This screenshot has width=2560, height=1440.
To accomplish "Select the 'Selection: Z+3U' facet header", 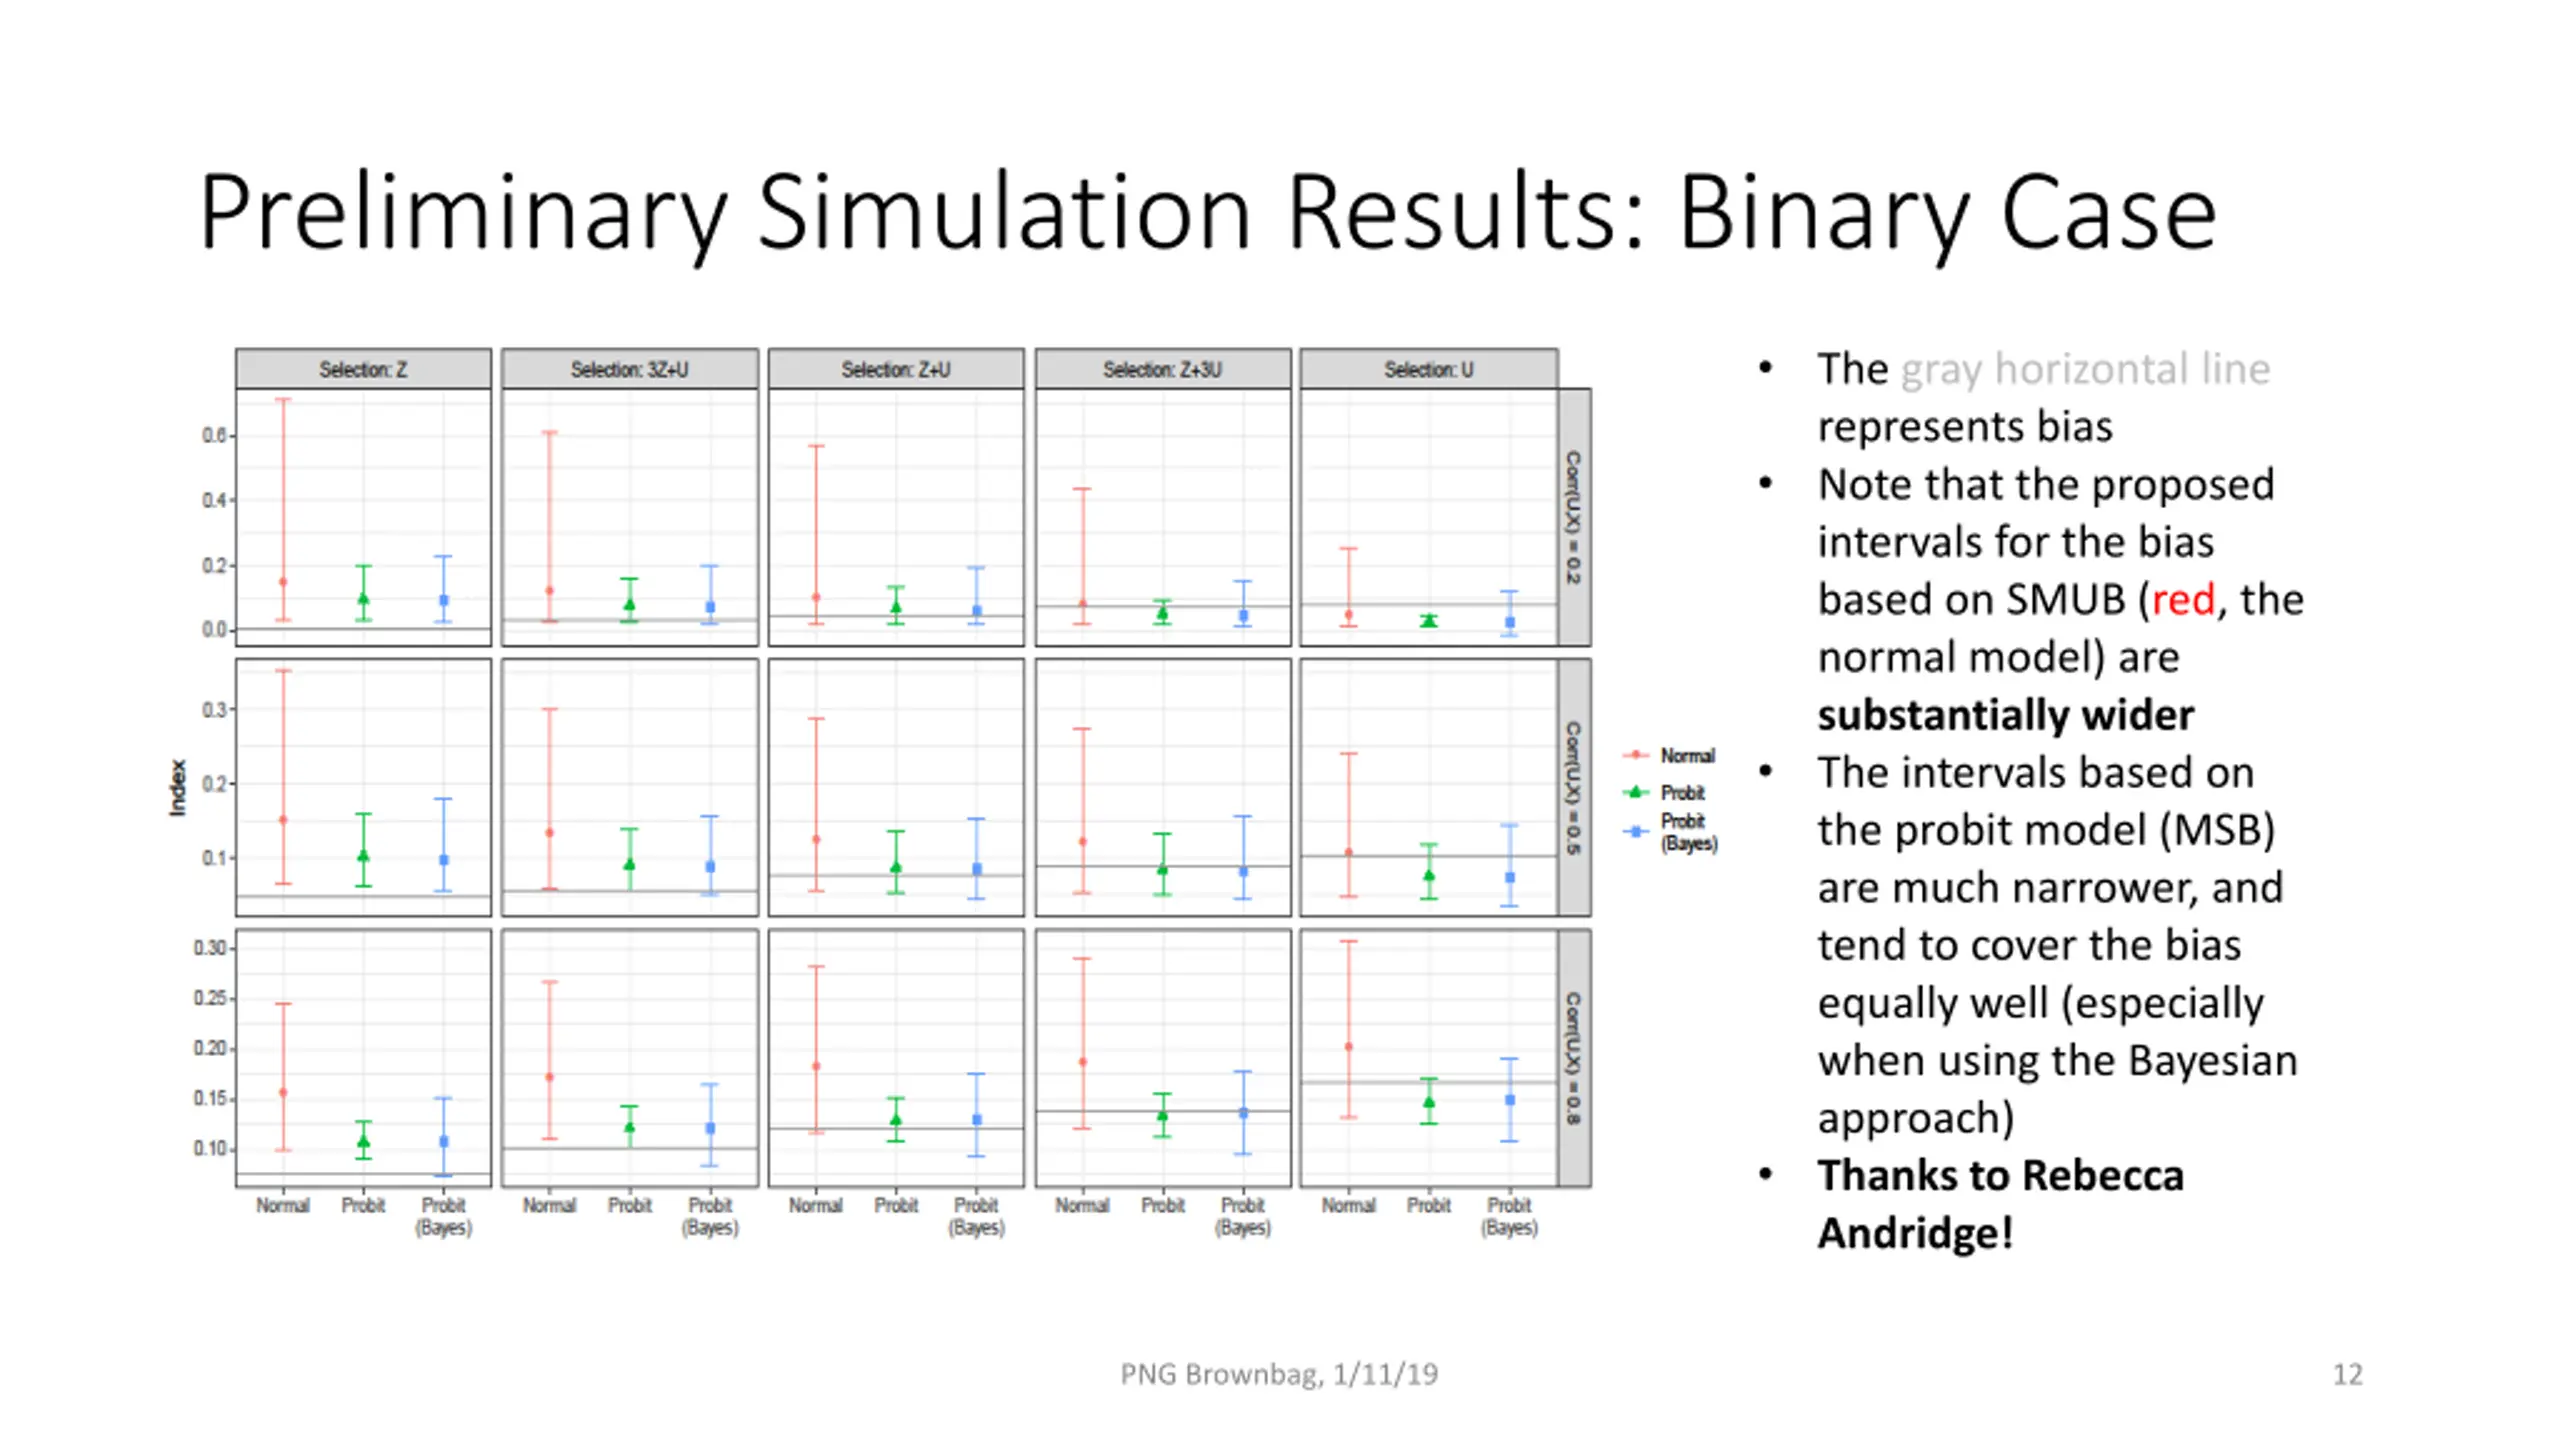I will point(1162,369).
